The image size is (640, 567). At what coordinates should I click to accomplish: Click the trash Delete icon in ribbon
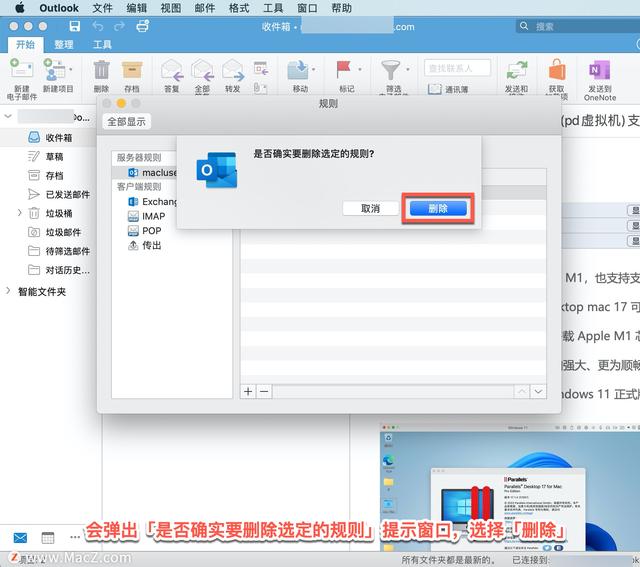click(101, 69)
